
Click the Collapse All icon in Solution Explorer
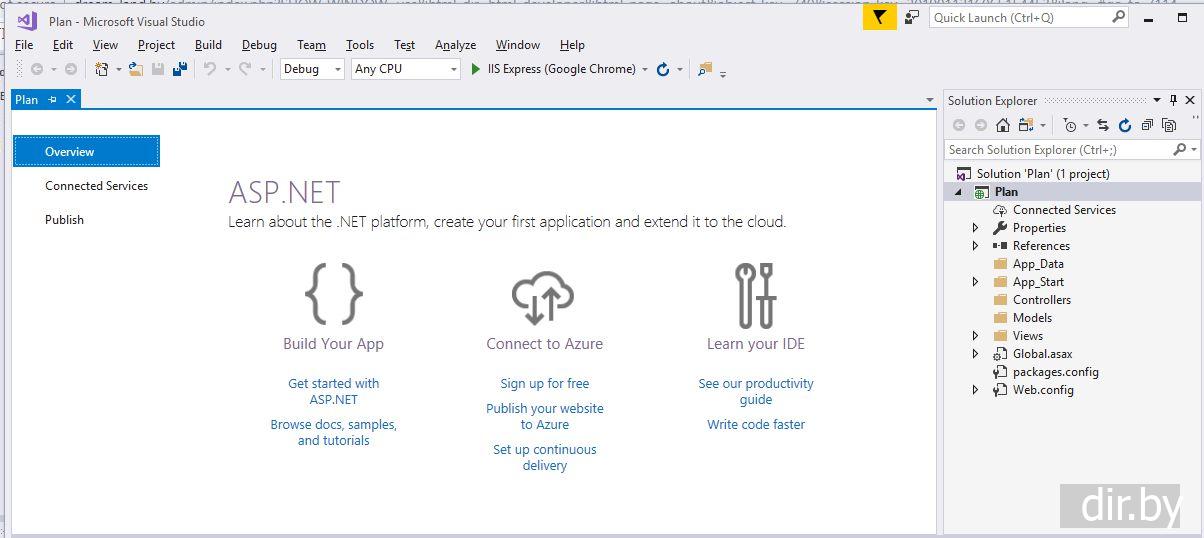tap(1146, 125)
